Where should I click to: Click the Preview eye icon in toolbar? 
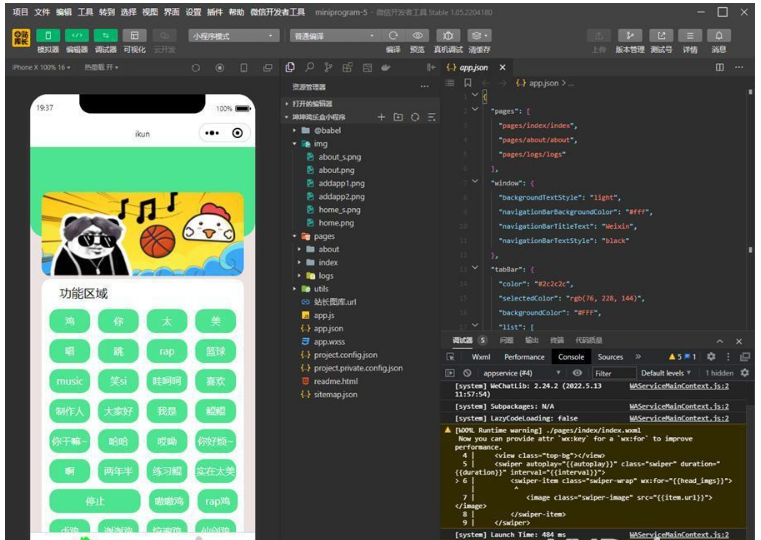[x=418, y=36]
